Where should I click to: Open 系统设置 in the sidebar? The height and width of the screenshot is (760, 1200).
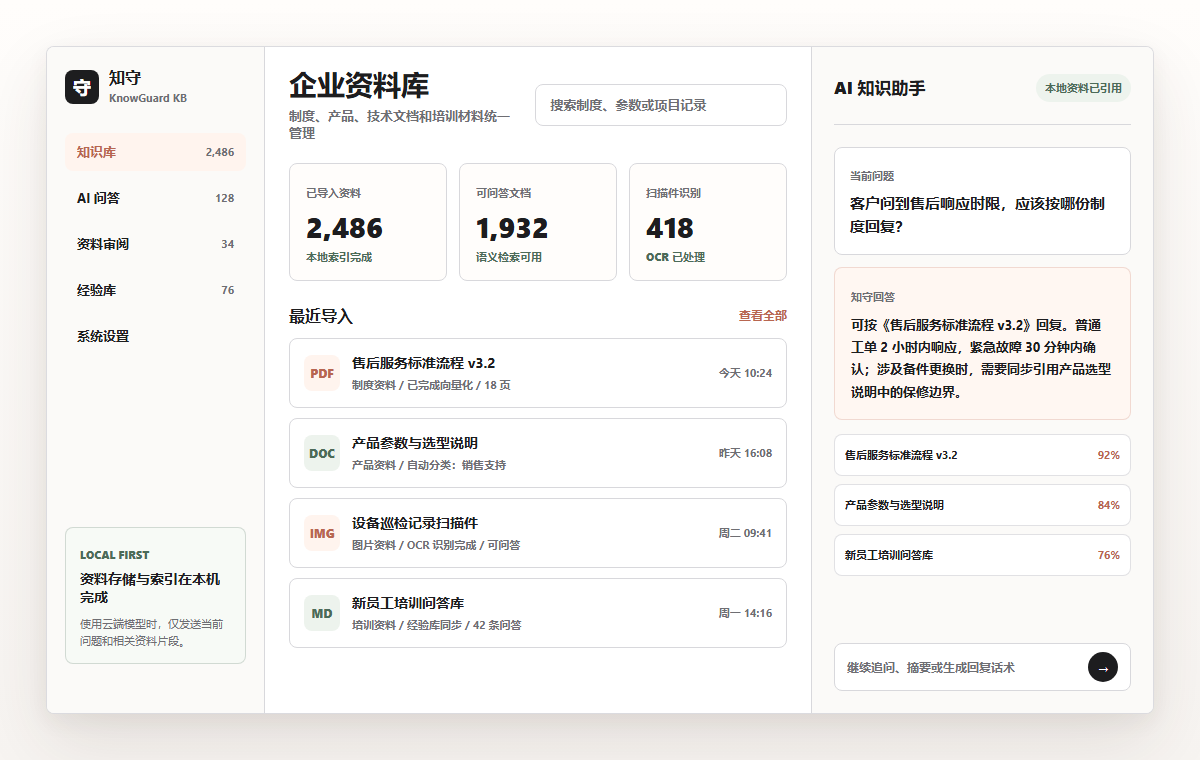coord(155,336)
